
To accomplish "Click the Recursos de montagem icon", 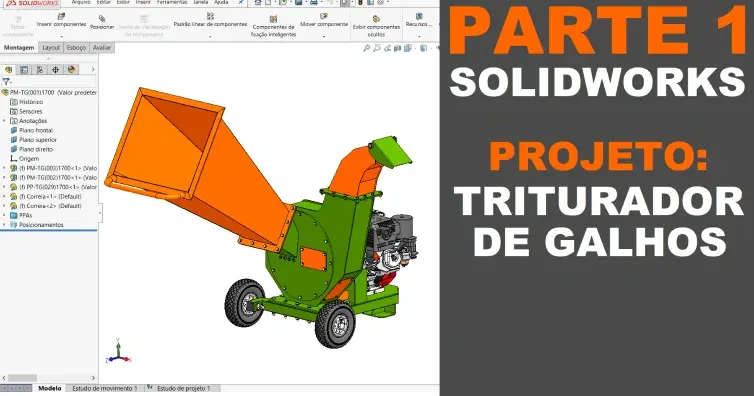I will click(419, 16).
